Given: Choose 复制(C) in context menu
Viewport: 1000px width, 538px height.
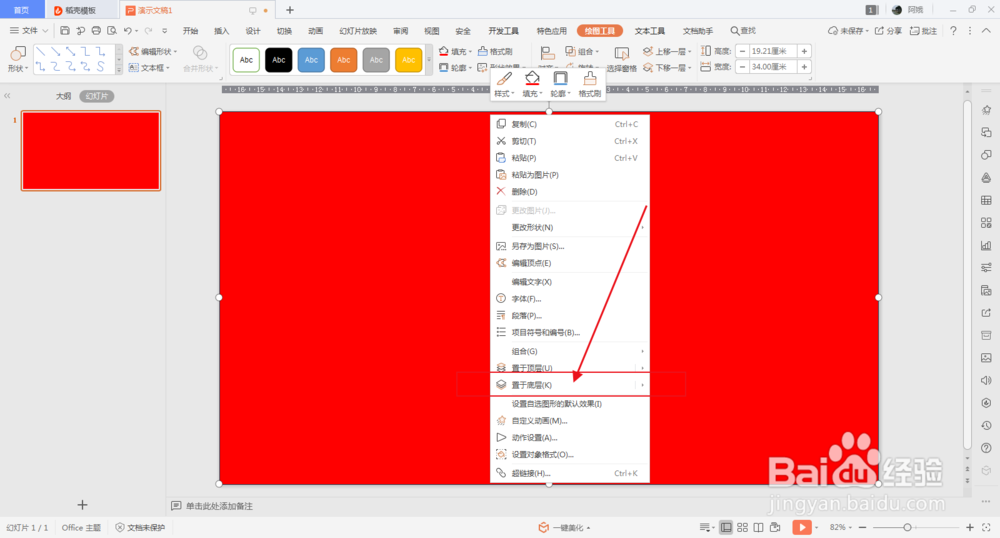Looking at the screenshot, I should (x=570, y=124).
